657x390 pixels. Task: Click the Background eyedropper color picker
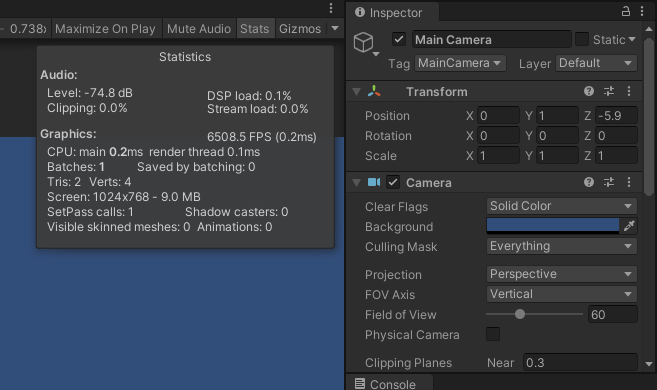(x=629, y=226)
